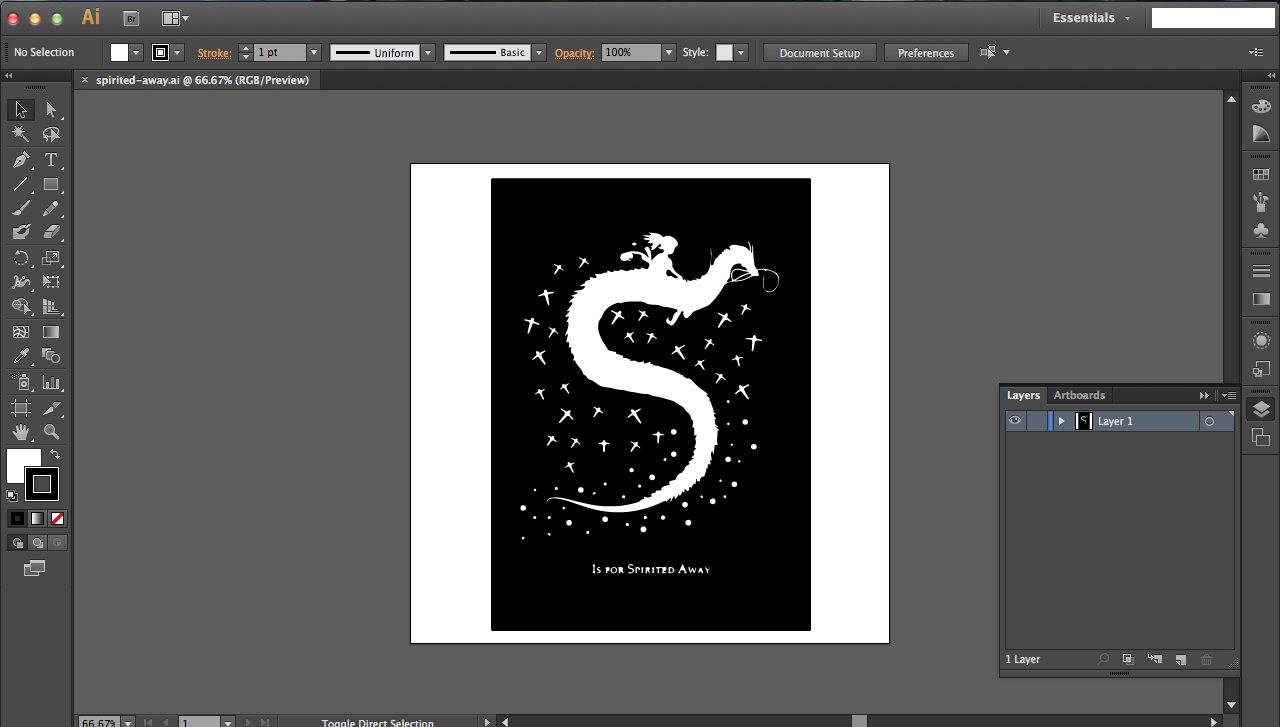Select the Artboard tool
Viewport: 1280px width, 727px height.
coord(21,408)
